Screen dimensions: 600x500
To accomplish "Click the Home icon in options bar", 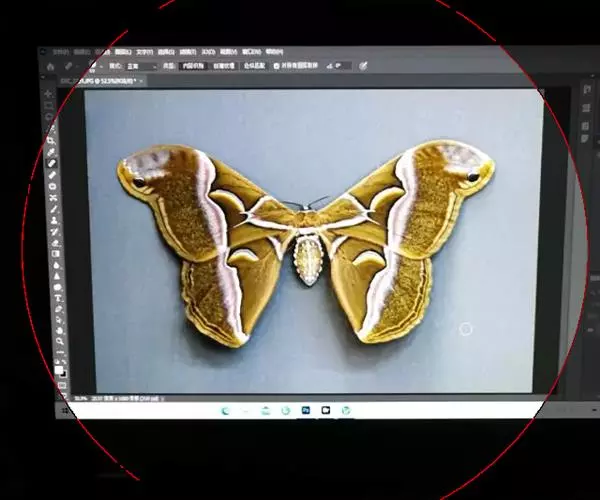I will [49, 64].
